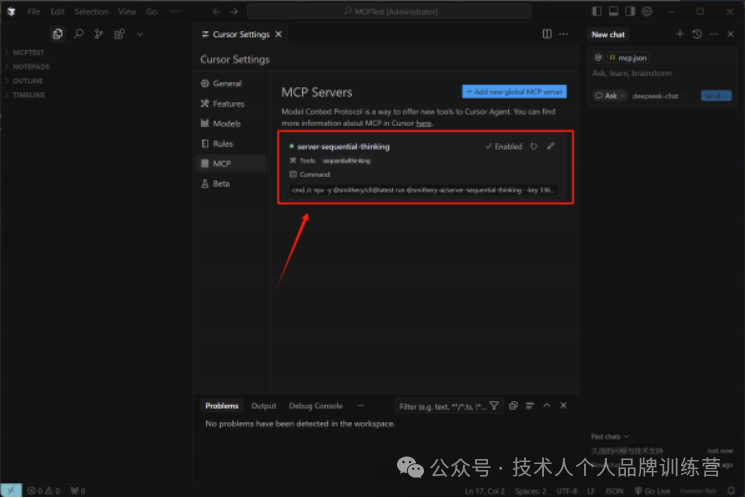The image size is (745, 498).
Task: Open the Search view icon
Action: click(x=78, y=34)
